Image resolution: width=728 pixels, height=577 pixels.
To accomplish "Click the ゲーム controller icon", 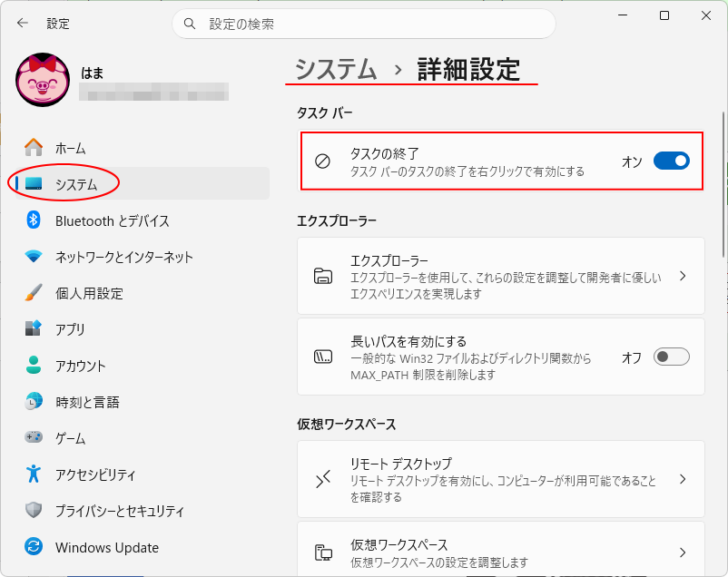I will coord(33,437).
